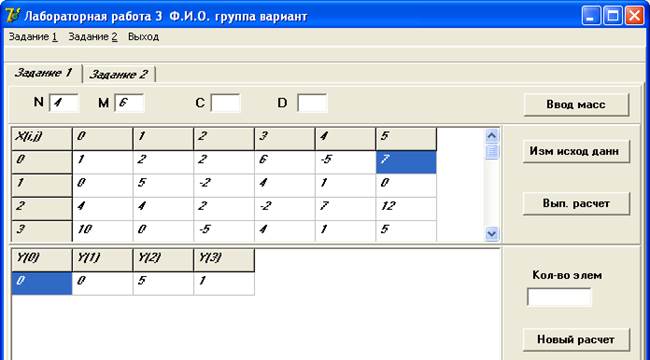The height and width of the screenshot is (360, 650).
Task: Select cell with value 12 in row 2
Action: pyautogui.click(x=406, y=209)
